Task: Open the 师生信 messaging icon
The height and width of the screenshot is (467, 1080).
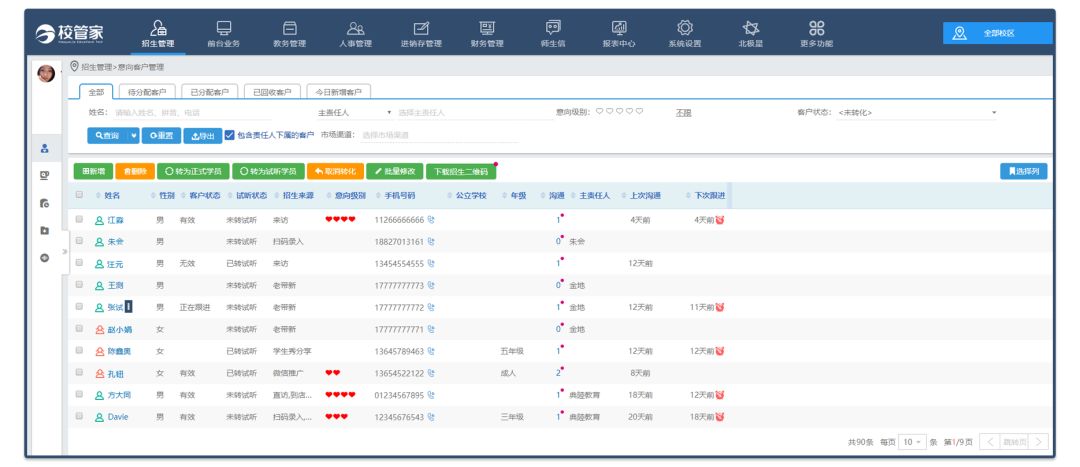Action: [552, 28]
